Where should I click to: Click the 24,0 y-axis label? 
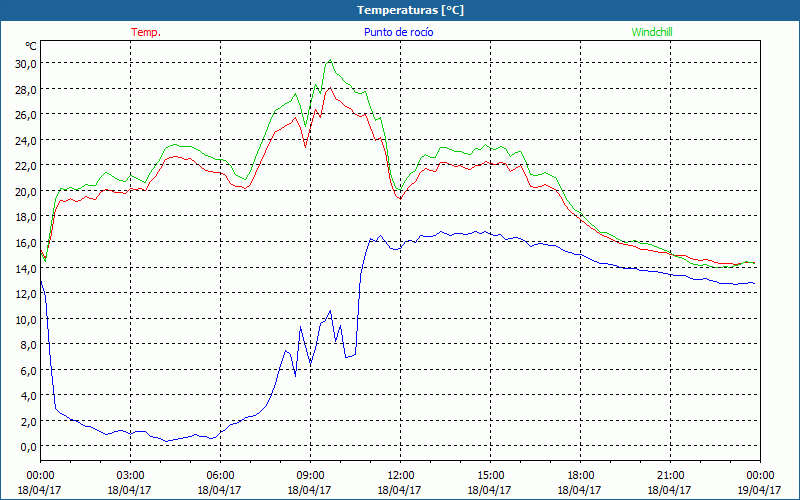(26, 140)
